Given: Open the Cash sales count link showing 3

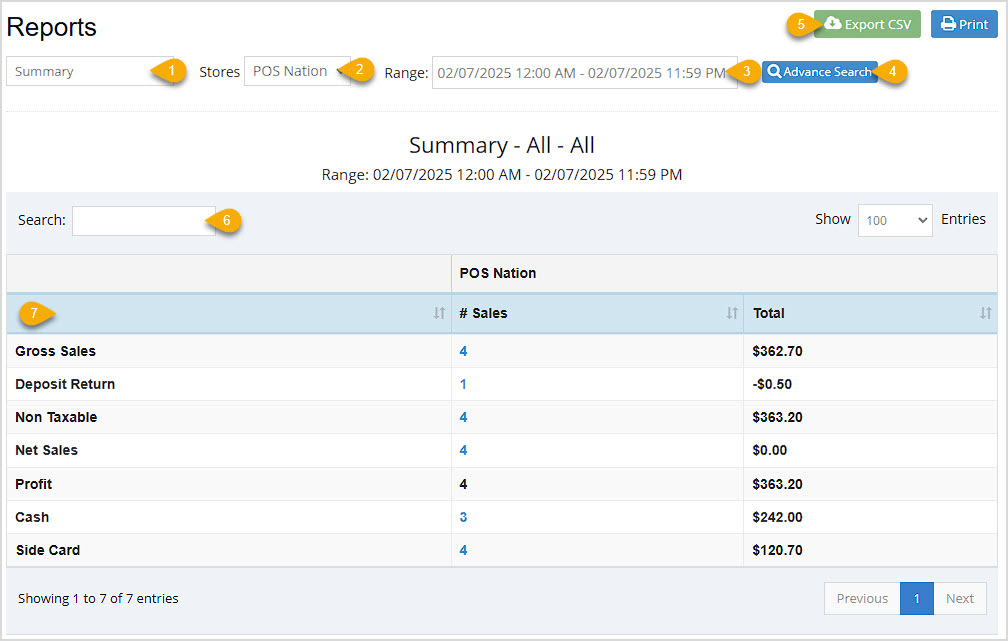Looking at the screenshot, I should coord(461,517).
